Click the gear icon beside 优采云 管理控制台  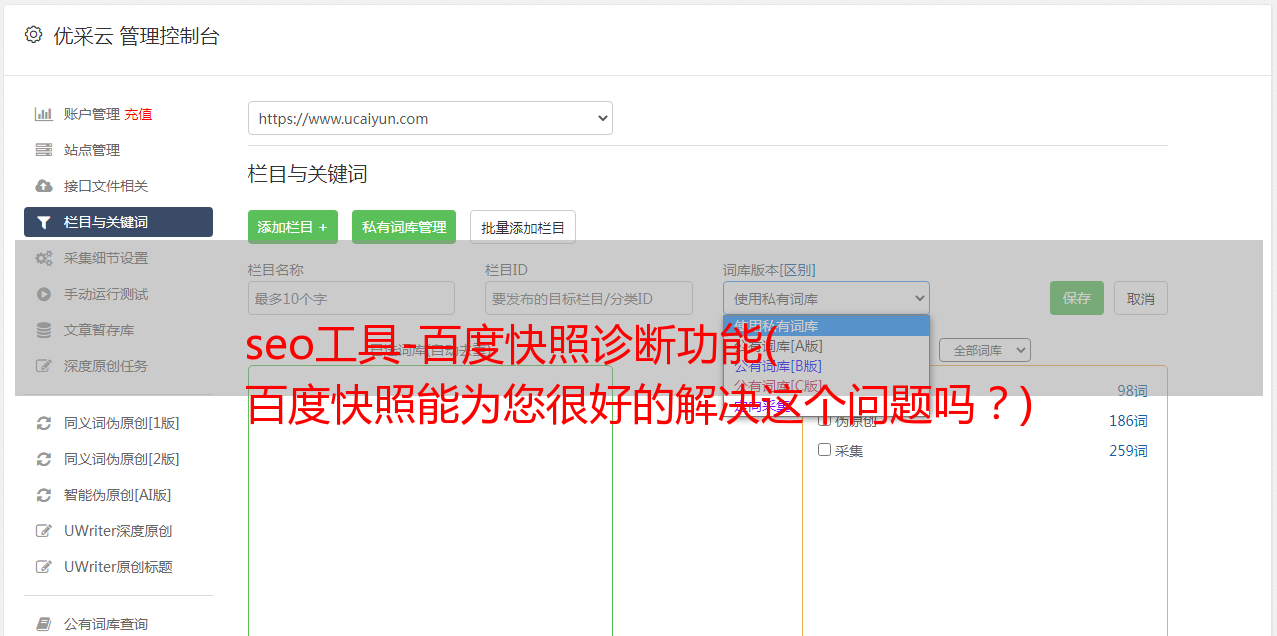[x=33, y=35]
